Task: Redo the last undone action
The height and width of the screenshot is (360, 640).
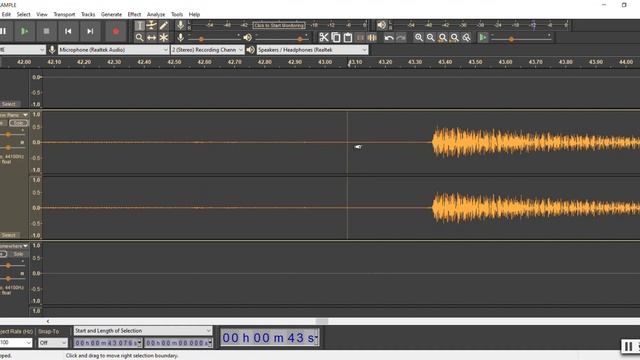Action: click(401, 38)
